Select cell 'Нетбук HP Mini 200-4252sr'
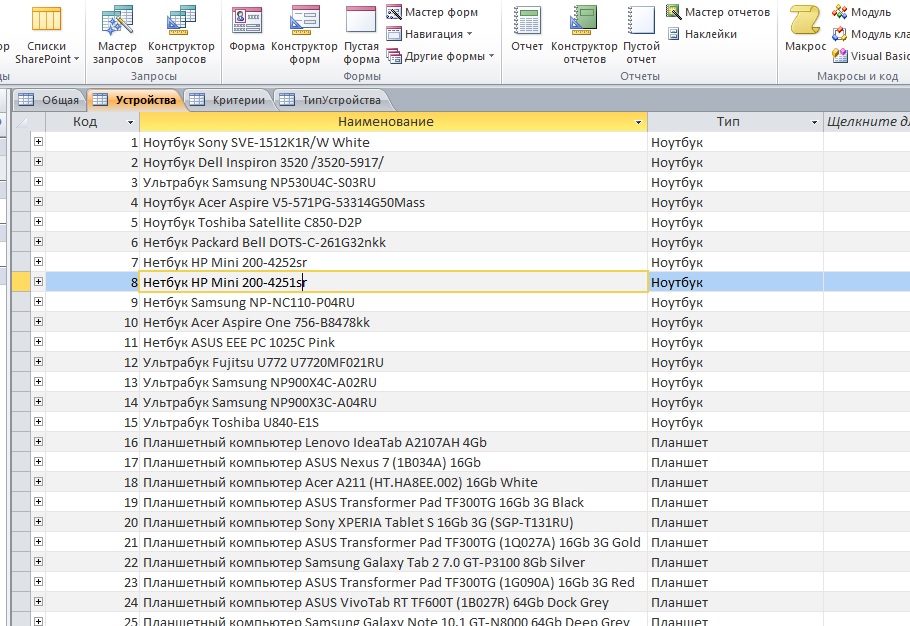Viewport: 910px width, 626px height. click(393, 262)
